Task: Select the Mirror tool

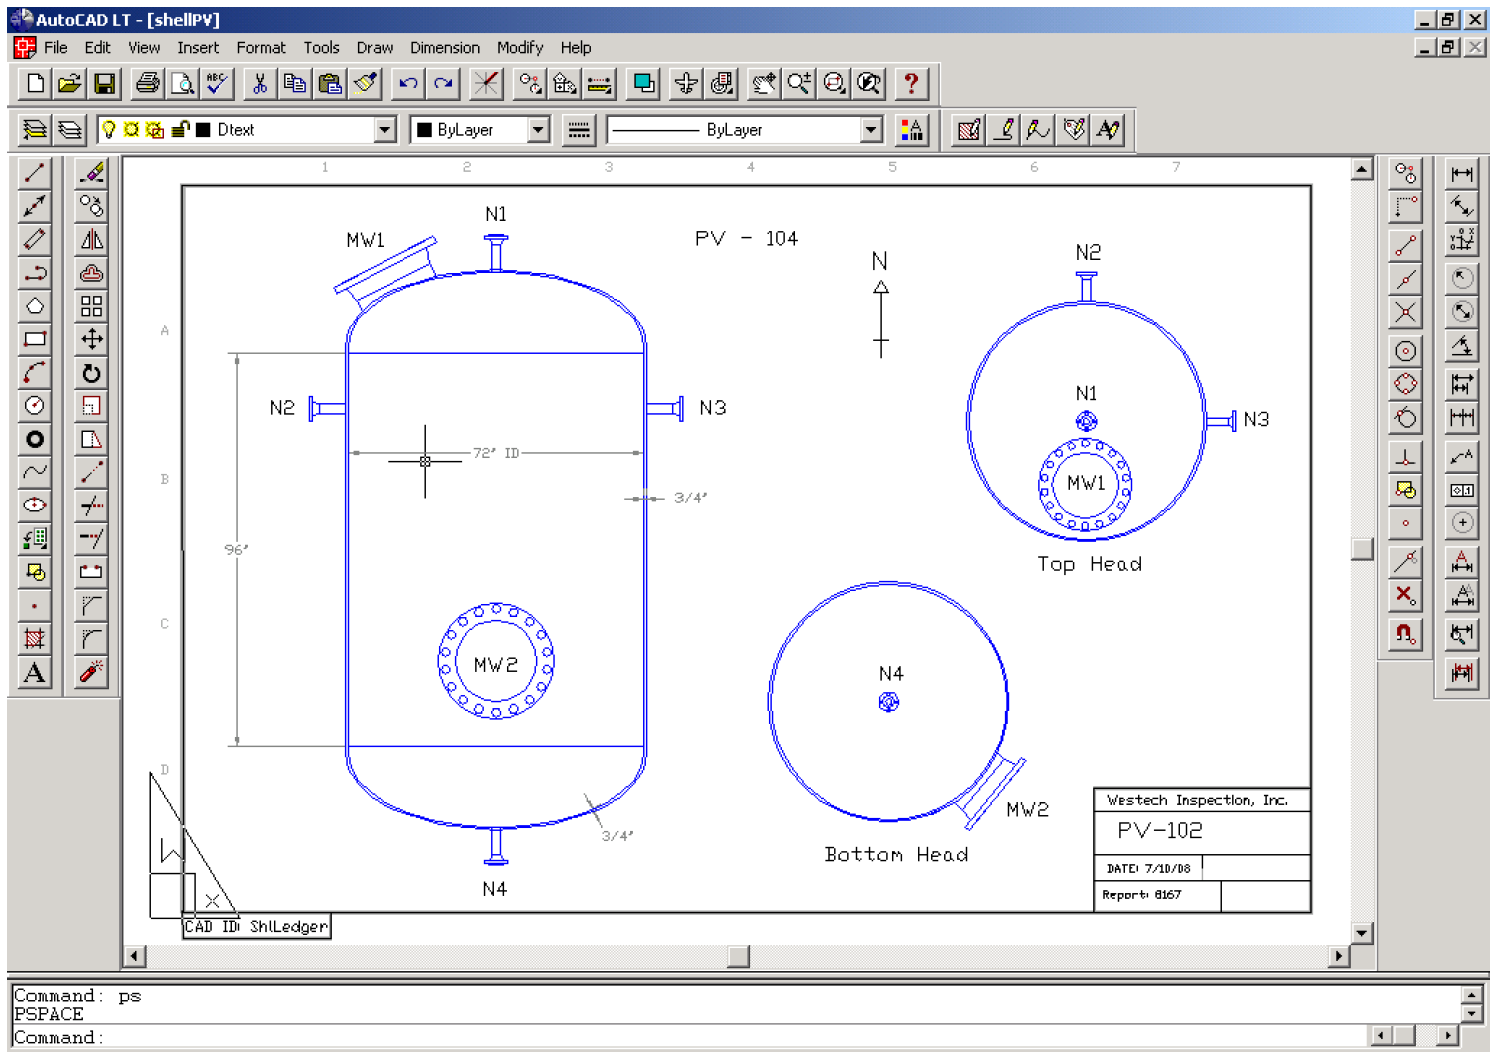Action: click(x=90, y=240)
